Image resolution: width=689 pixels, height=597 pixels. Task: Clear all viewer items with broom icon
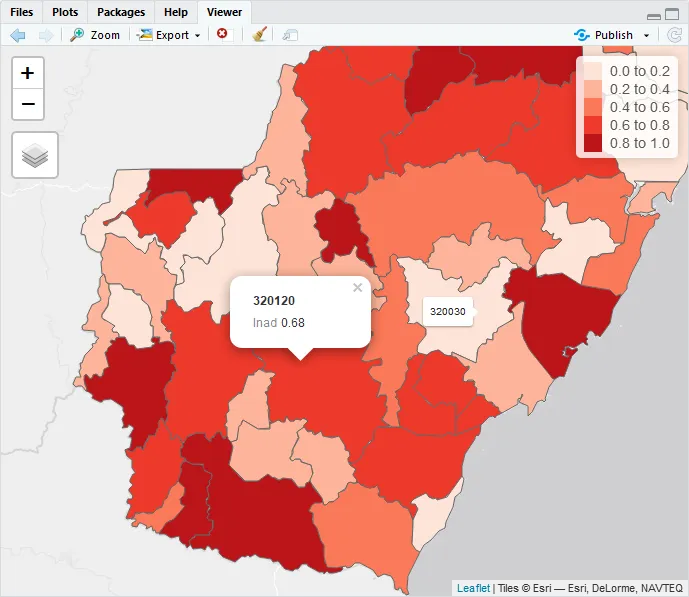click(x=260, y=35)
